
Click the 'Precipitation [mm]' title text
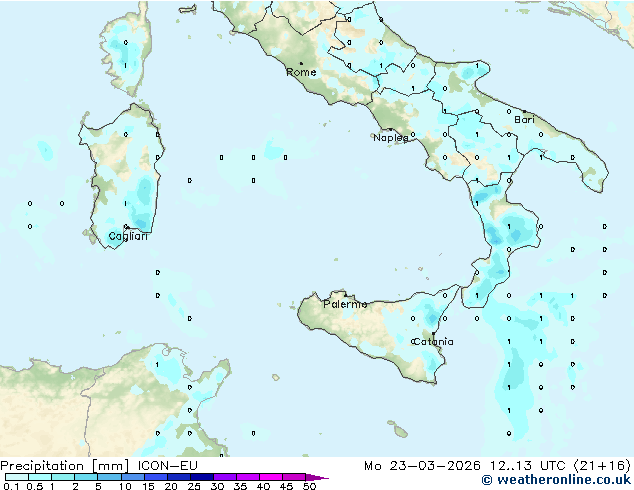[65, 466]
